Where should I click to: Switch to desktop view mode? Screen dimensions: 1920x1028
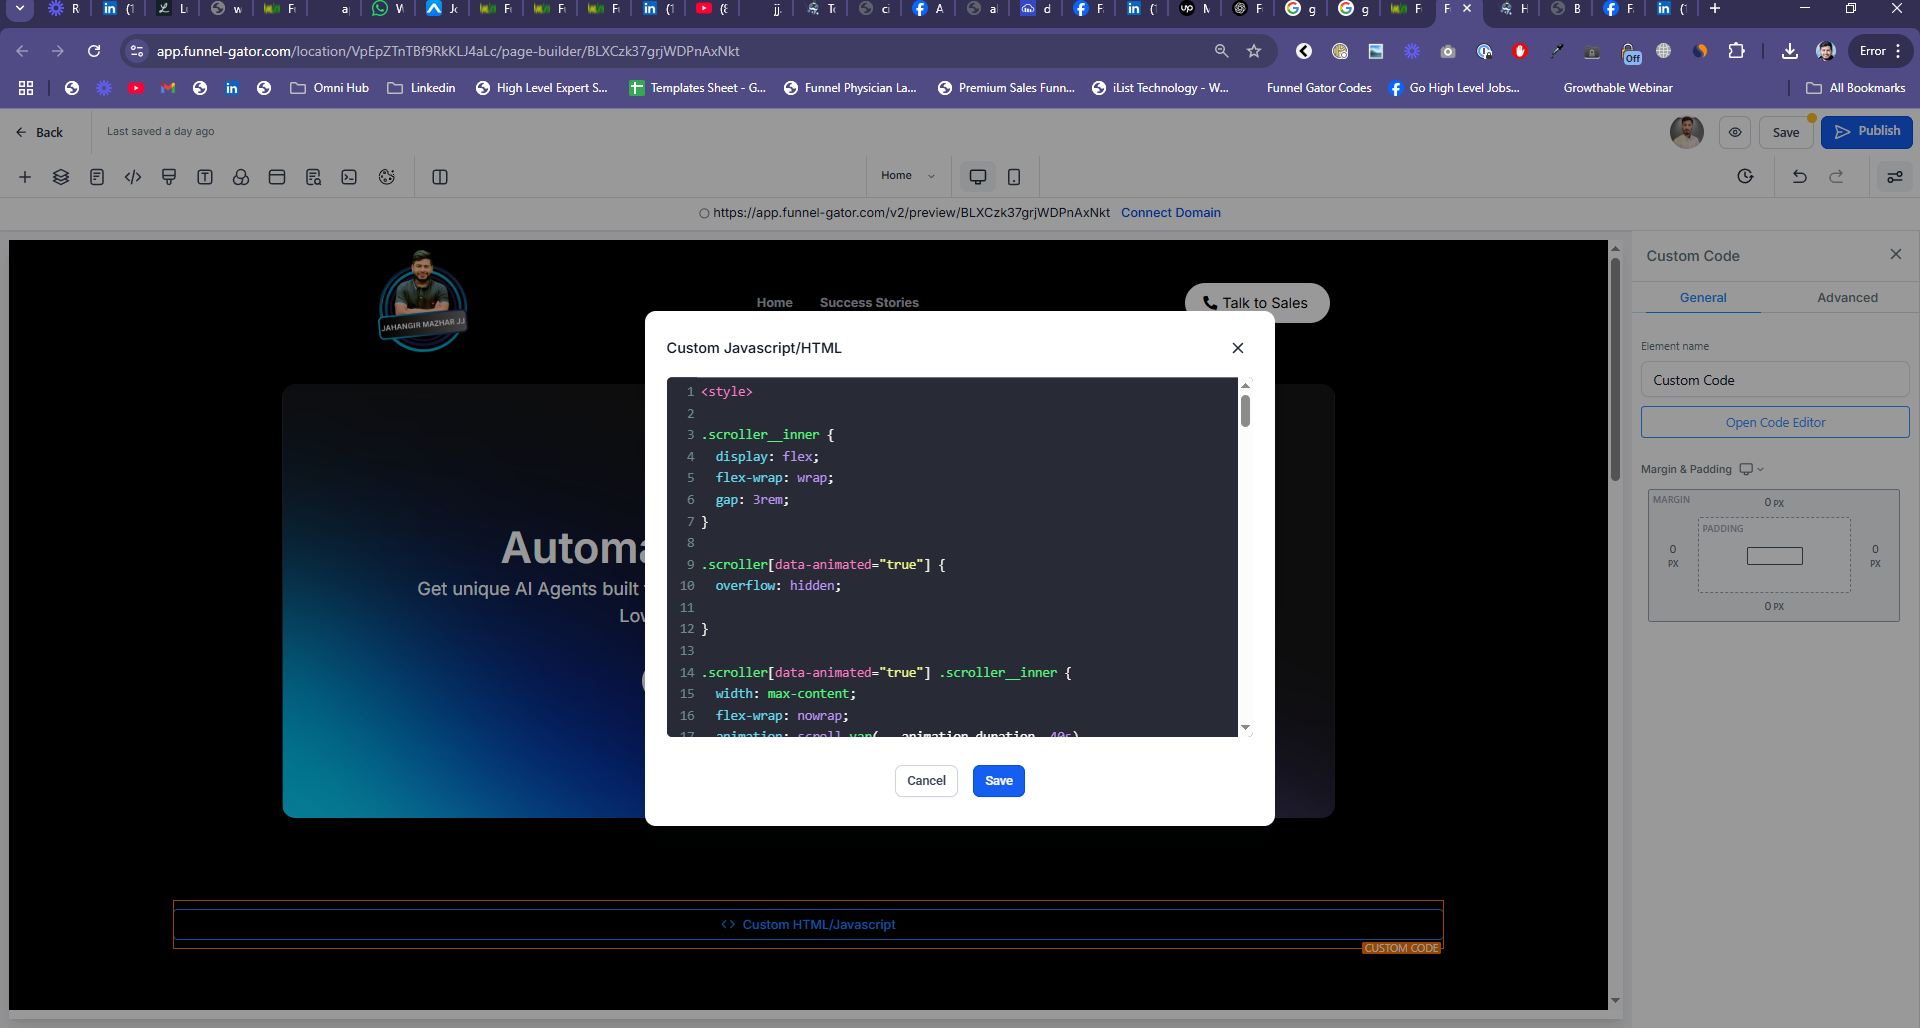tap(977, 177)
